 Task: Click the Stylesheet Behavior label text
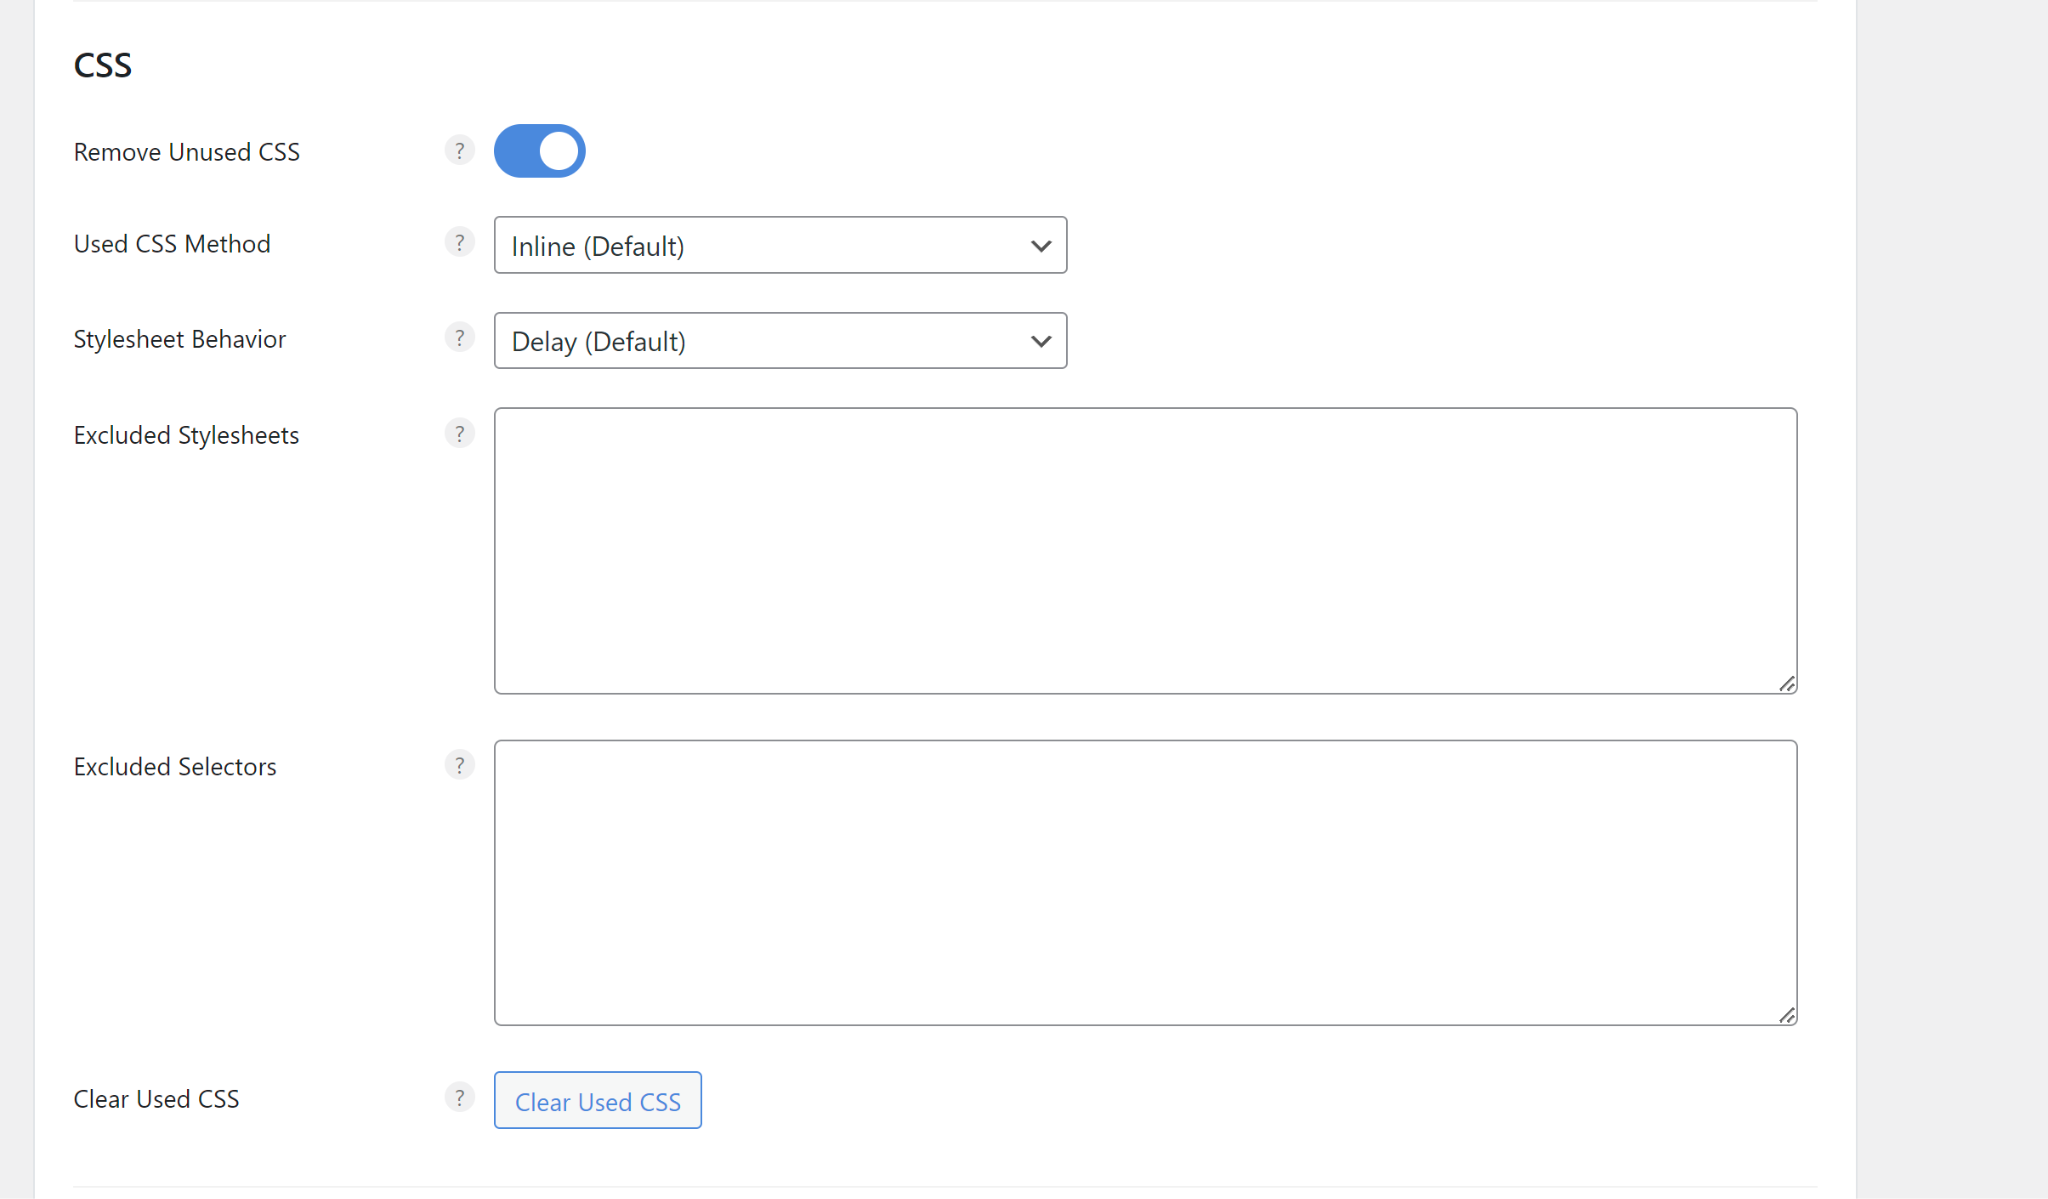pos(180,339)
